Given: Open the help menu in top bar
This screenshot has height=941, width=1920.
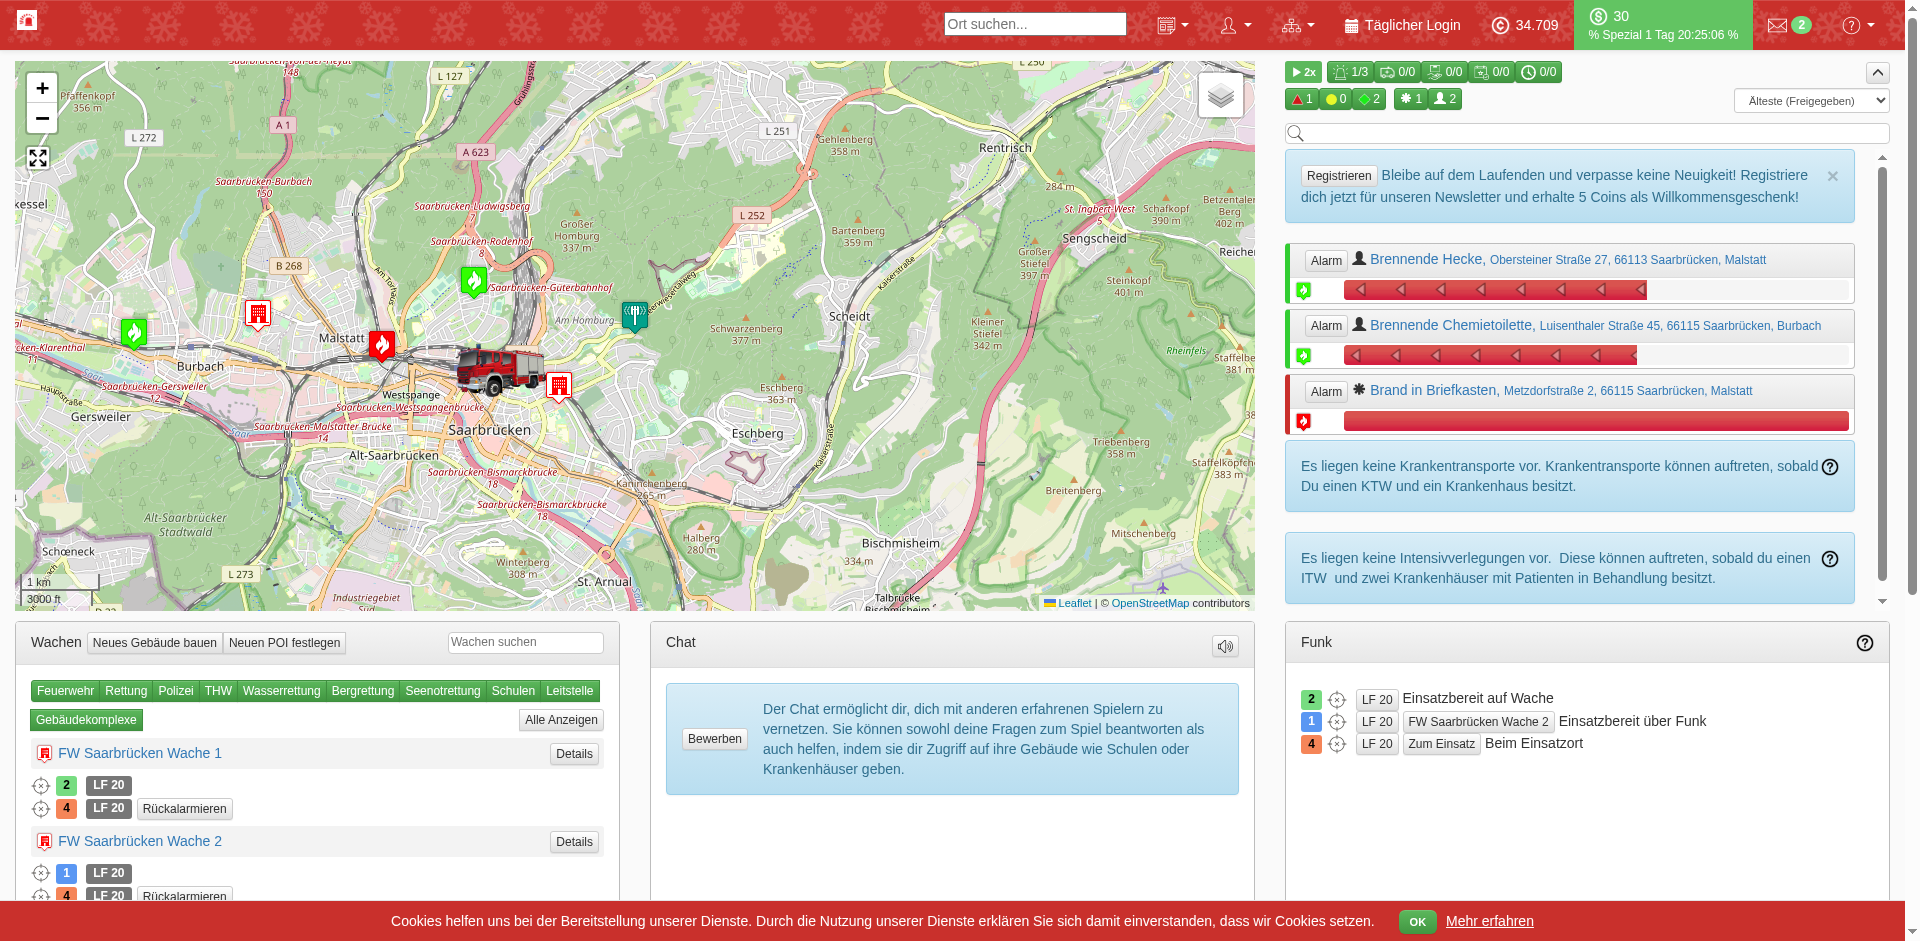Looking at the screenshot, I should click(x=1858, y=25).
